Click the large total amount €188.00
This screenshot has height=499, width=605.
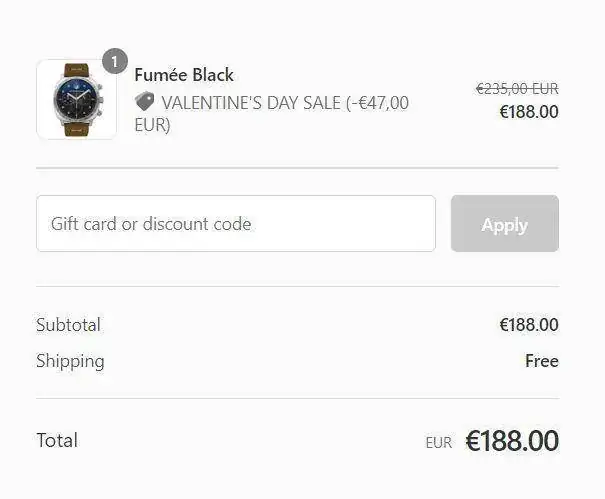pyautogui.click(x=511, y=440)
